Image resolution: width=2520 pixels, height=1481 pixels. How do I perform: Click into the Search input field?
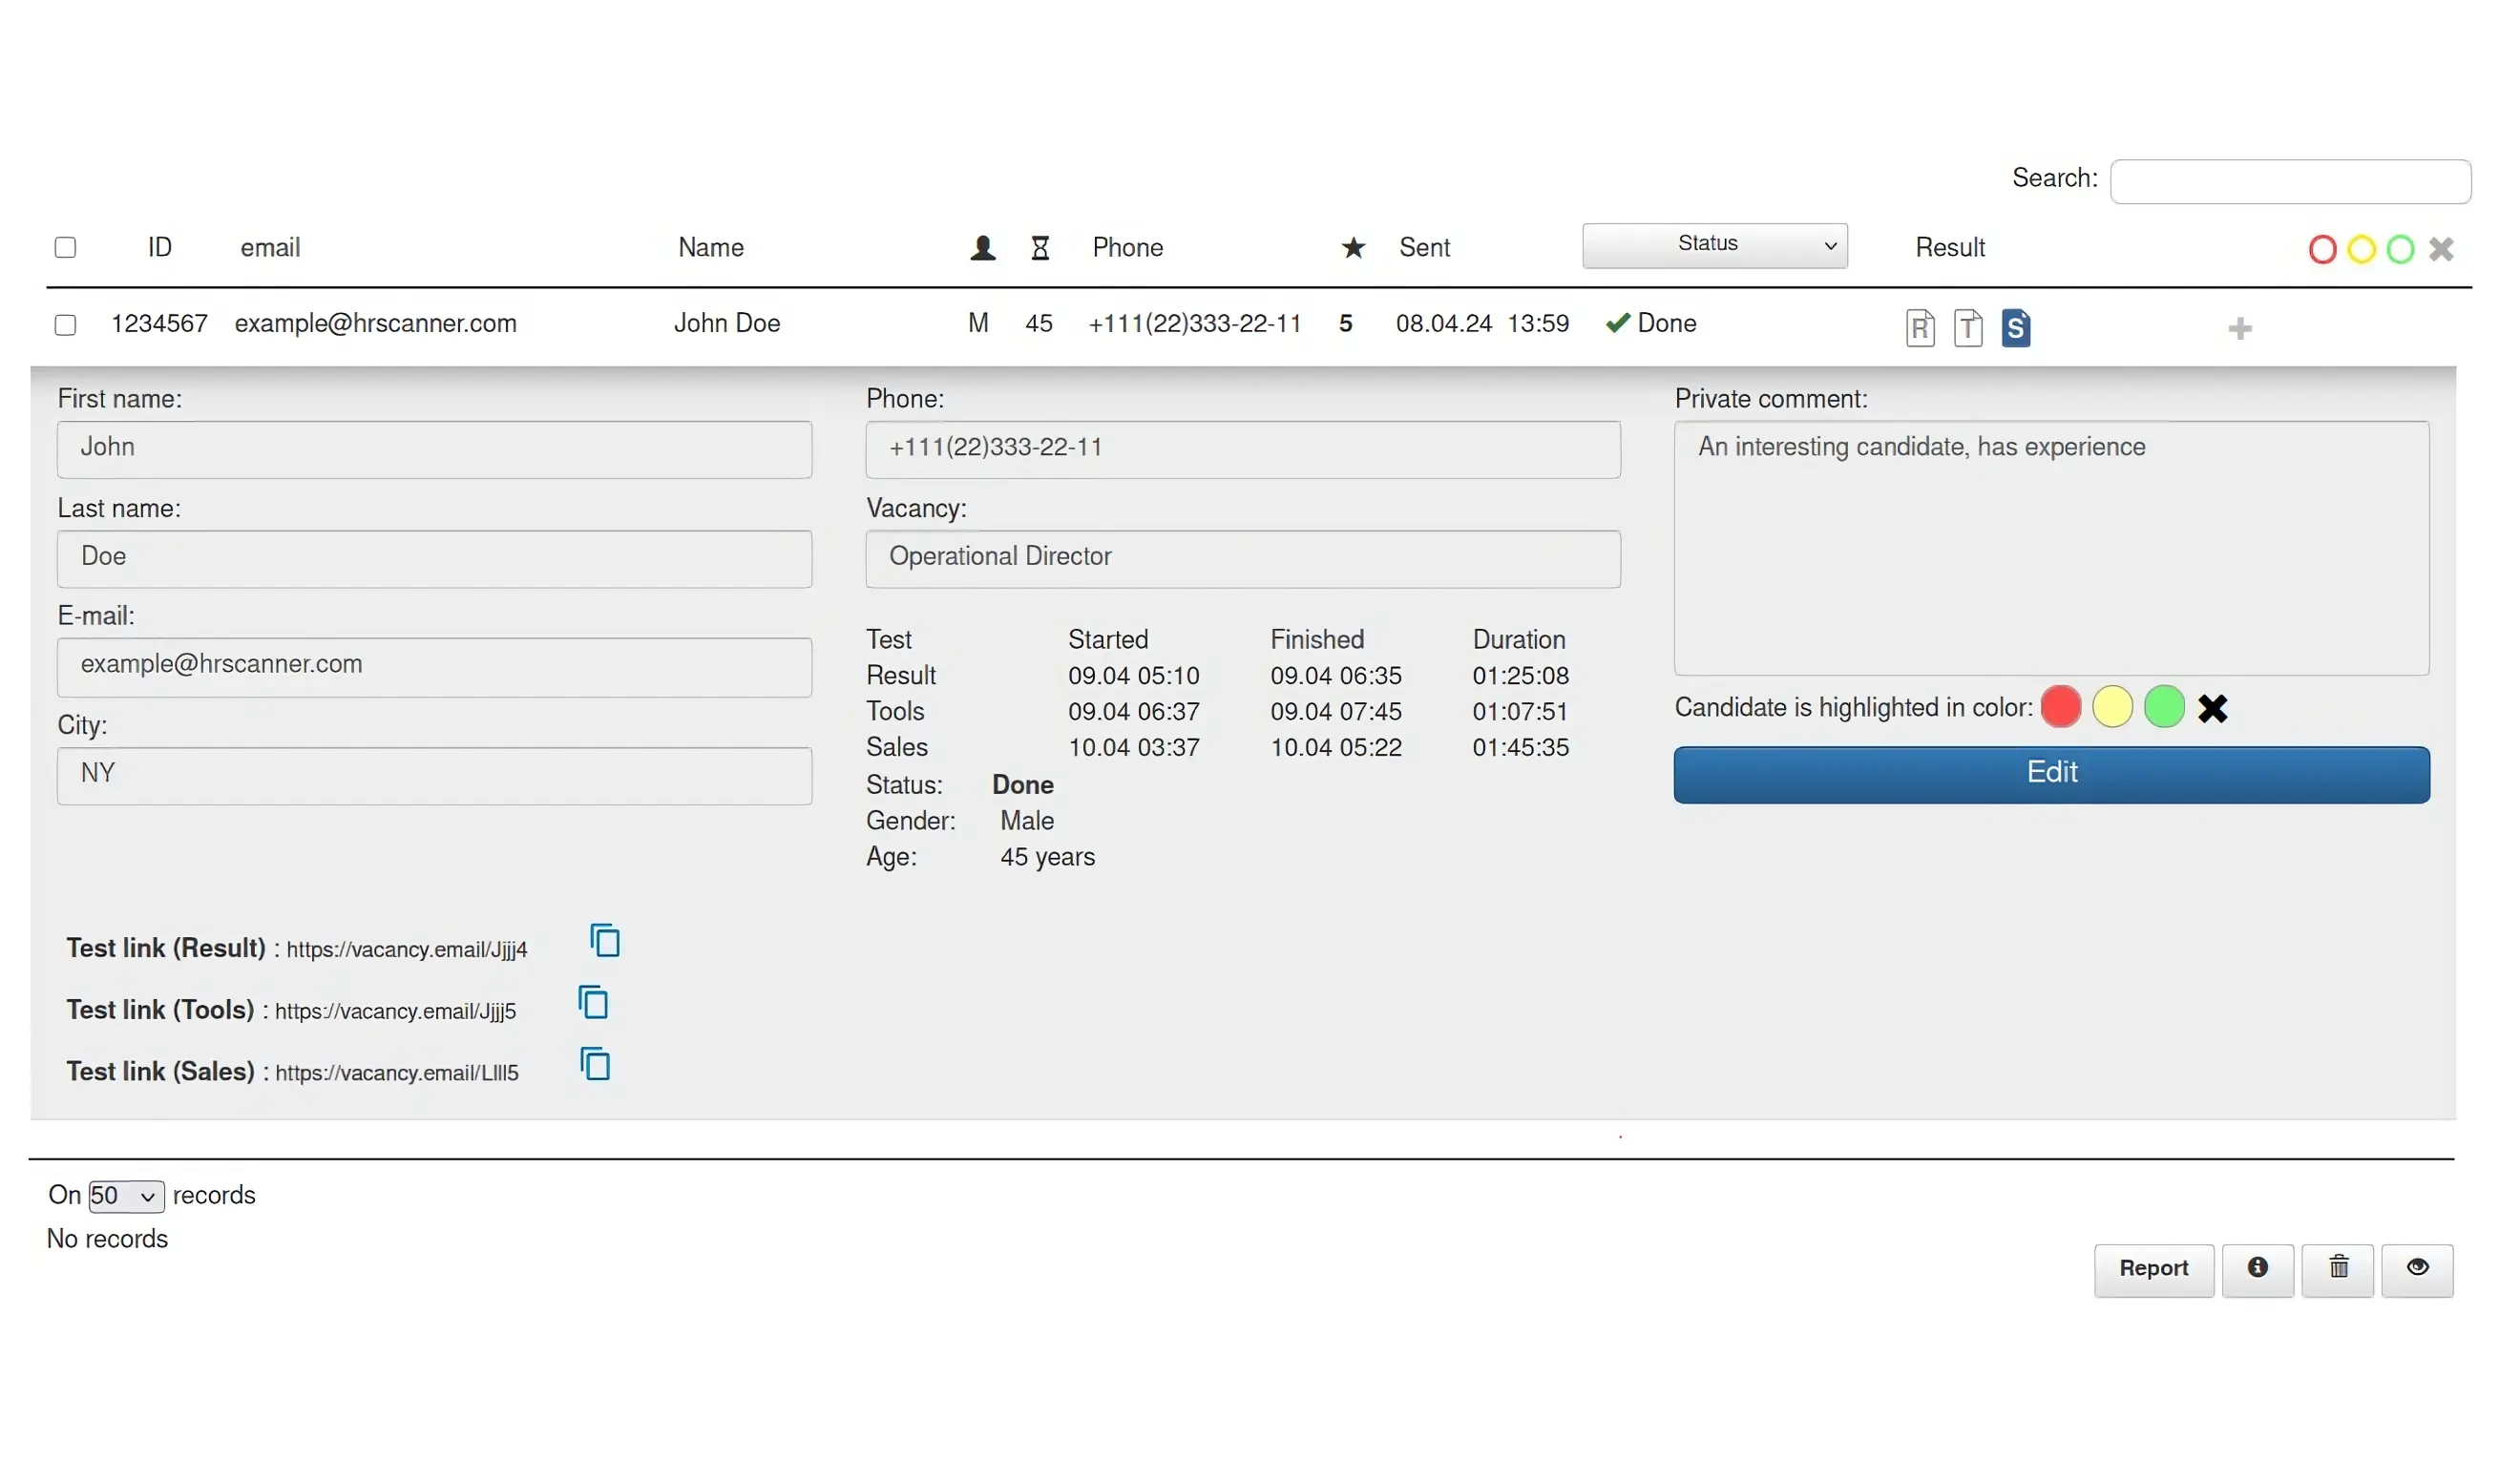(2289, 181)
